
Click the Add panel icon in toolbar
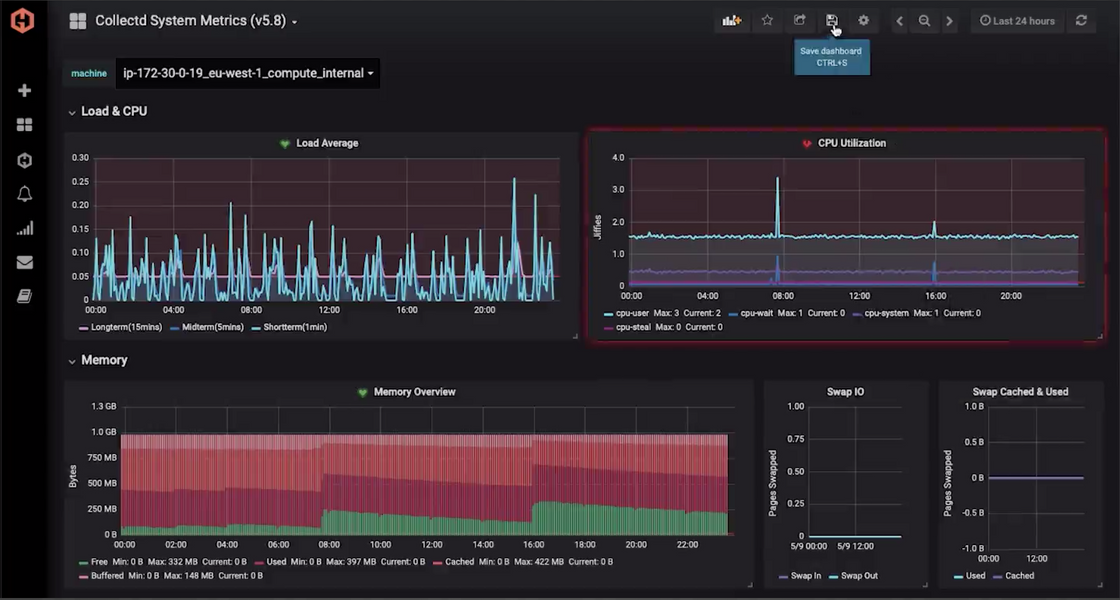coord(732,21)
